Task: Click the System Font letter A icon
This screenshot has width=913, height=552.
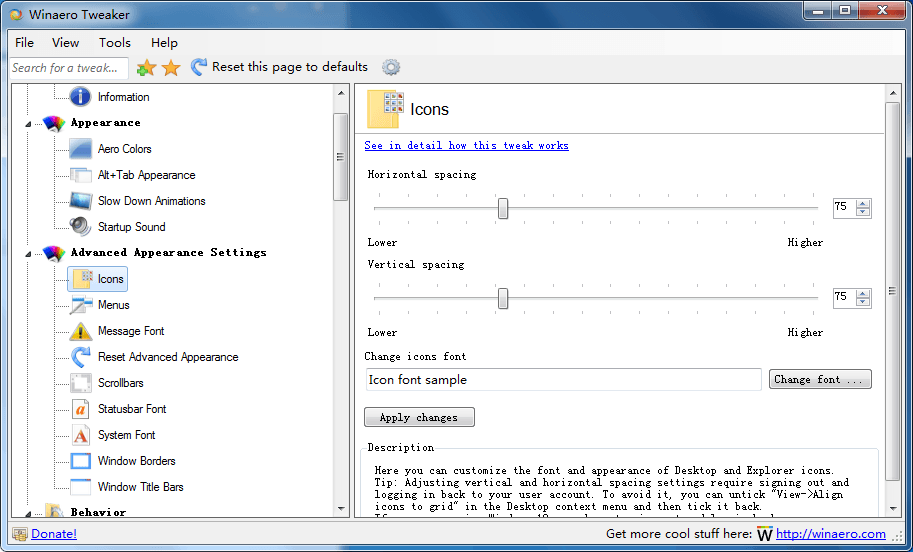Action: [x=80, y=434]
